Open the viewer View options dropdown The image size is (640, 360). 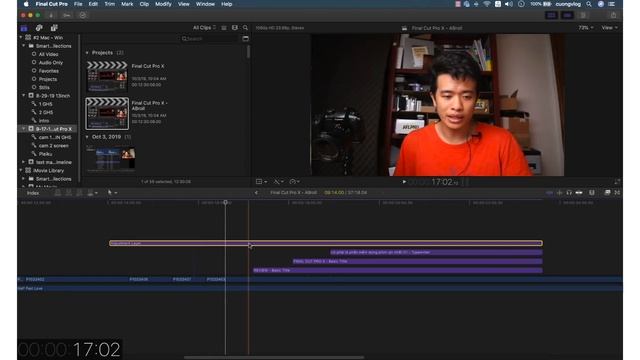609,28
